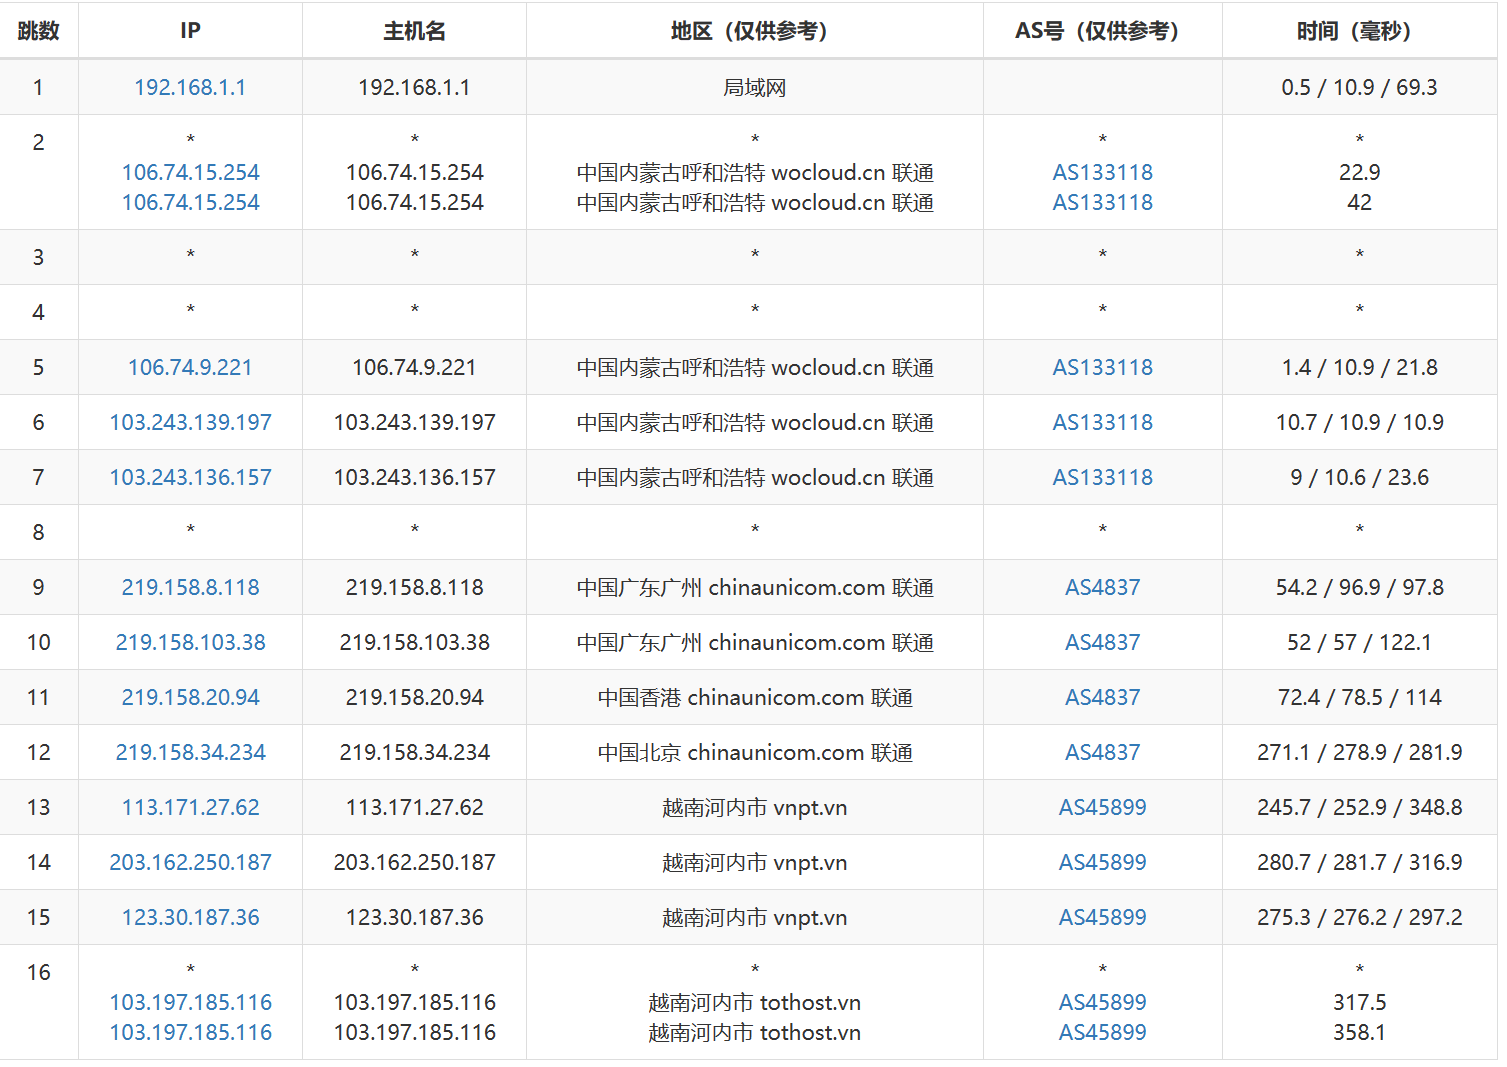Click the 跳数 column header
1507x1067 pixels.
[x=38, y=31]
